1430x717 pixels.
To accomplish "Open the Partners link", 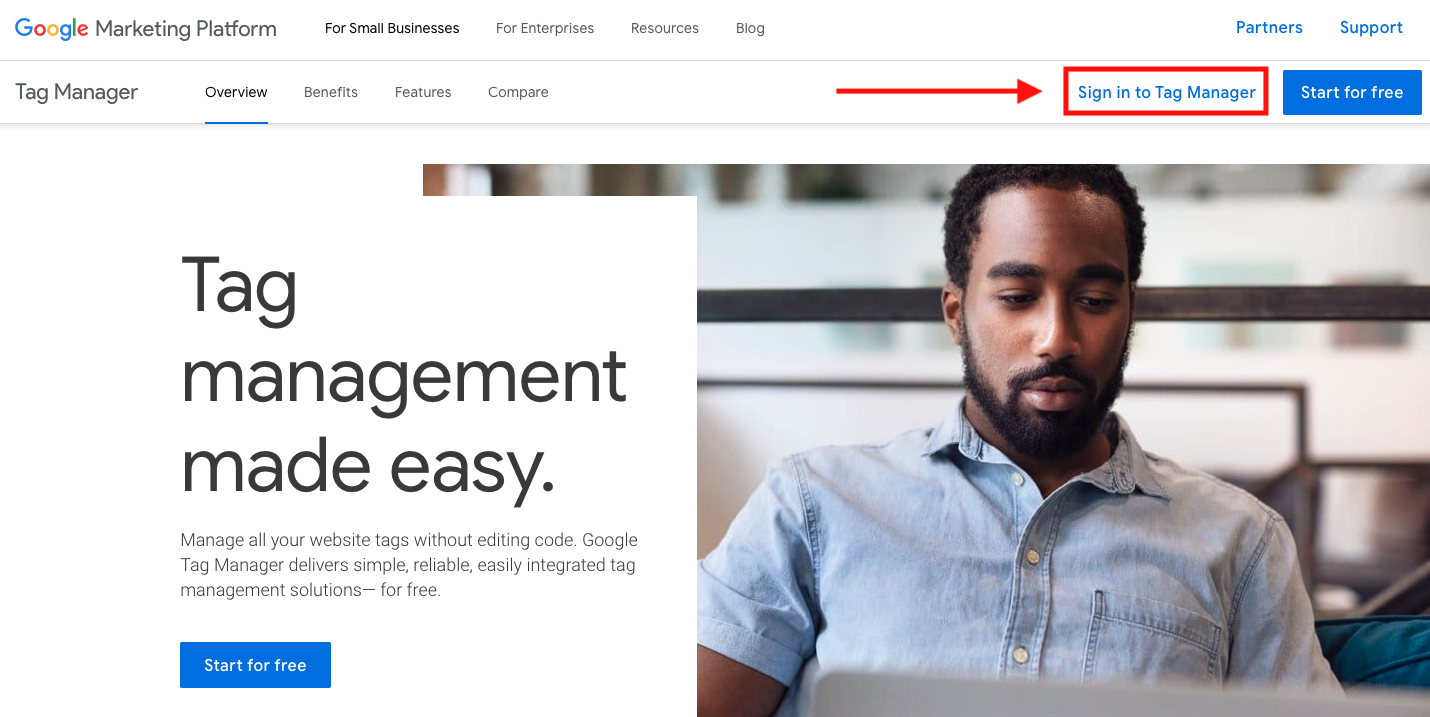I will coord(1269,28).
